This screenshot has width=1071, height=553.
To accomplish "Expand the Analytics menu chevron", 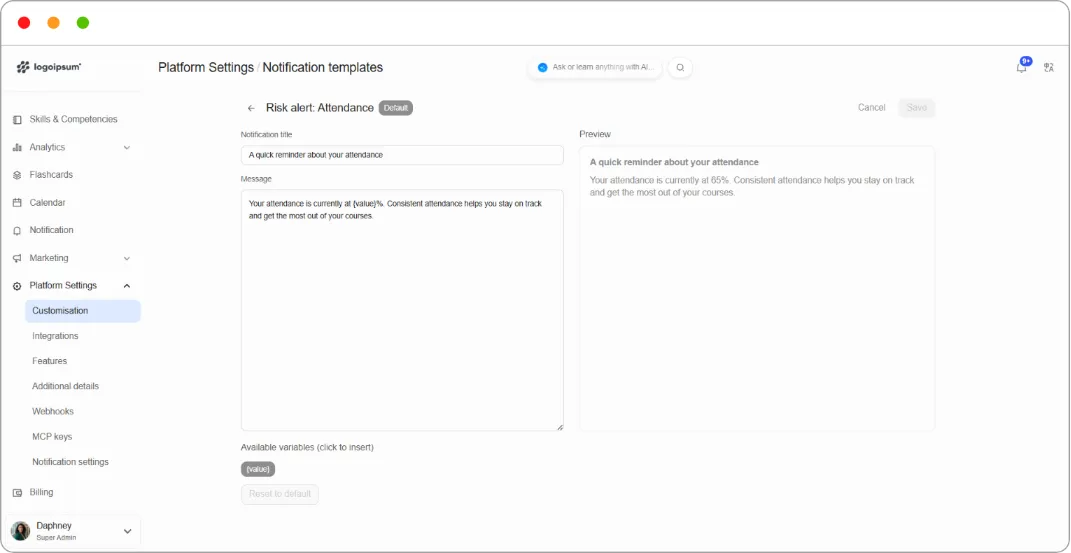I will (x=126, y=147).
